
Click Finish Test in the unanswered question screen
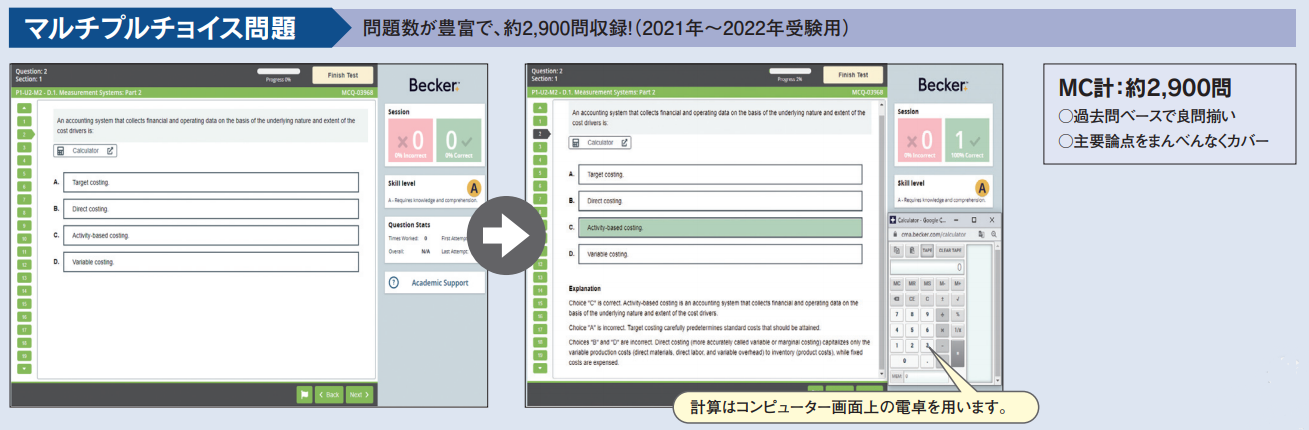(342, 75)
